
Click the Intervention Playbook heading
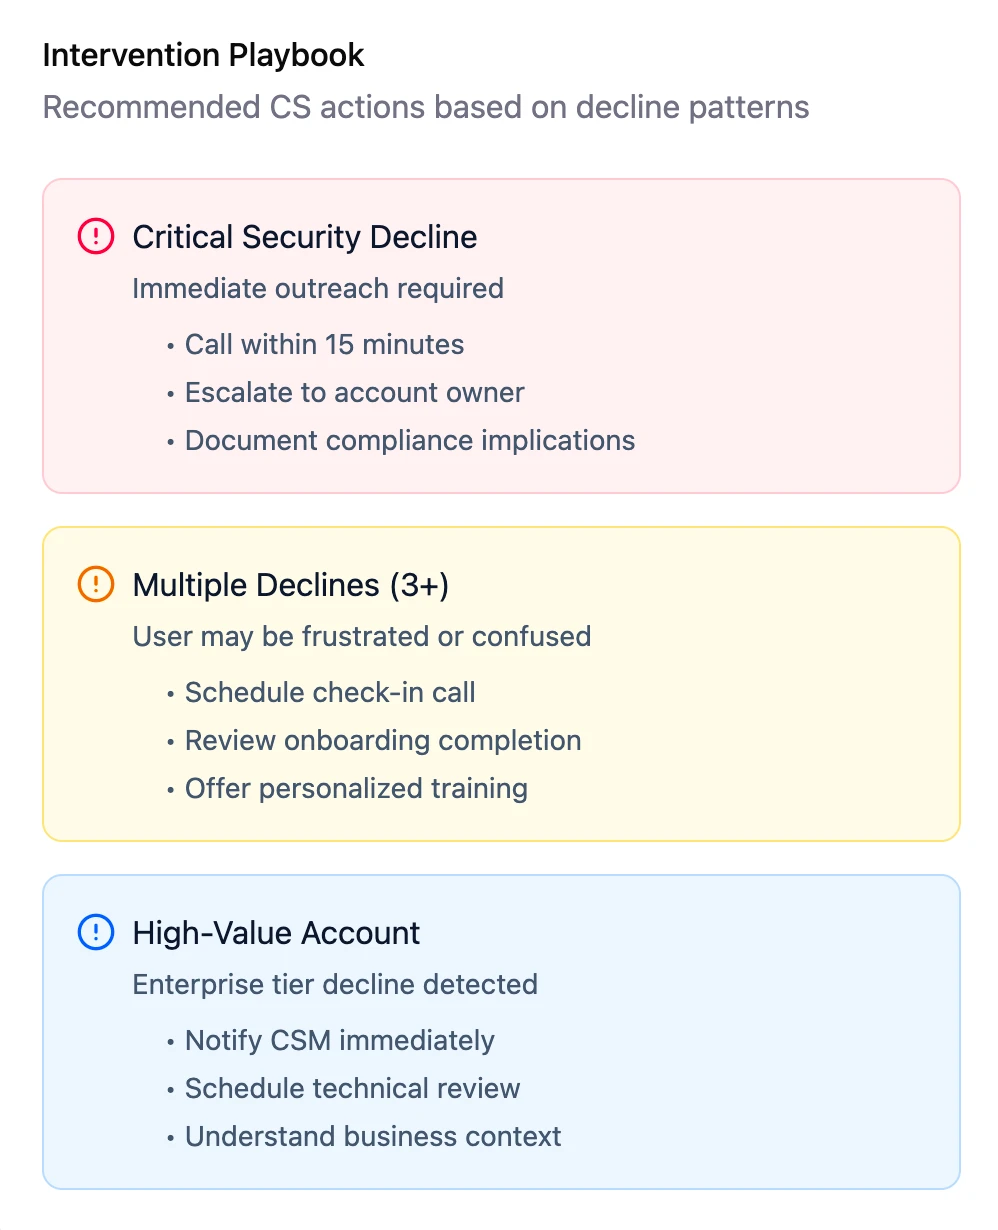coord(204,55)
